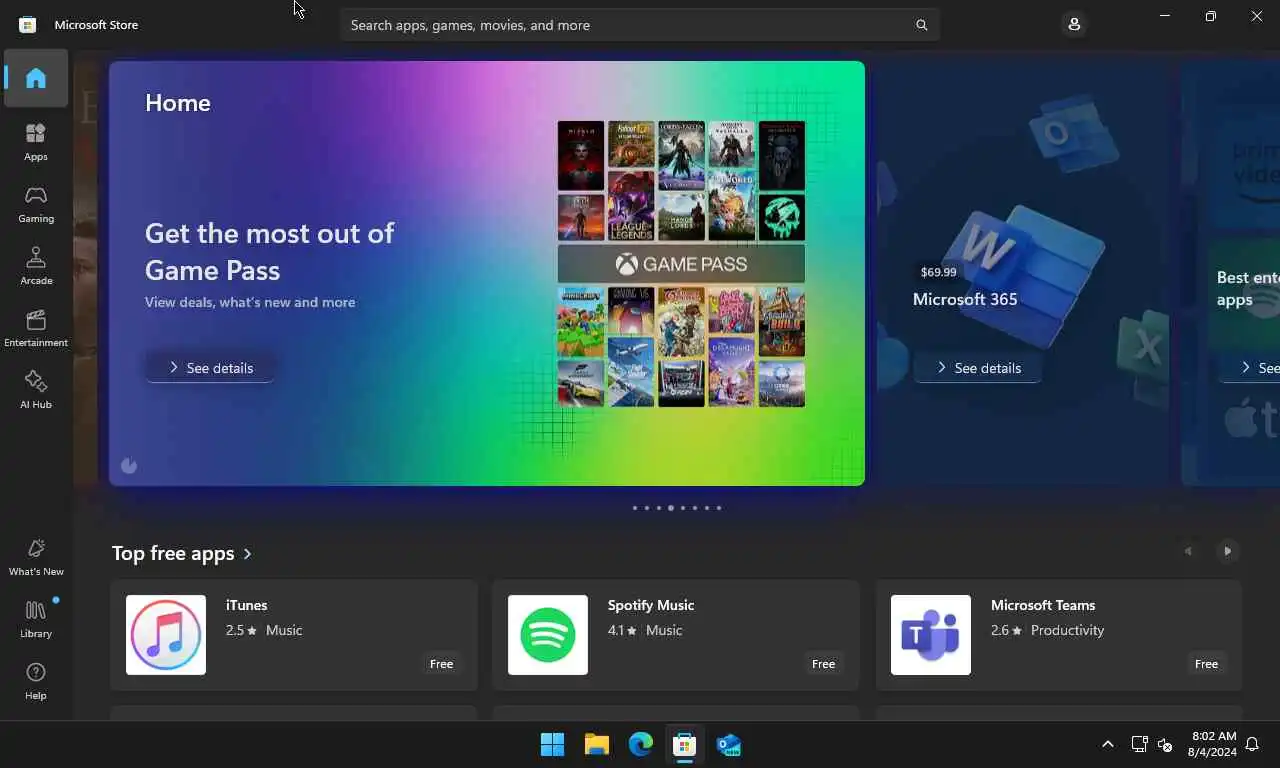This screenshot has width=1280, height=768.
Task: Go to the Home page in sidebar
Action: pos(36,78)
